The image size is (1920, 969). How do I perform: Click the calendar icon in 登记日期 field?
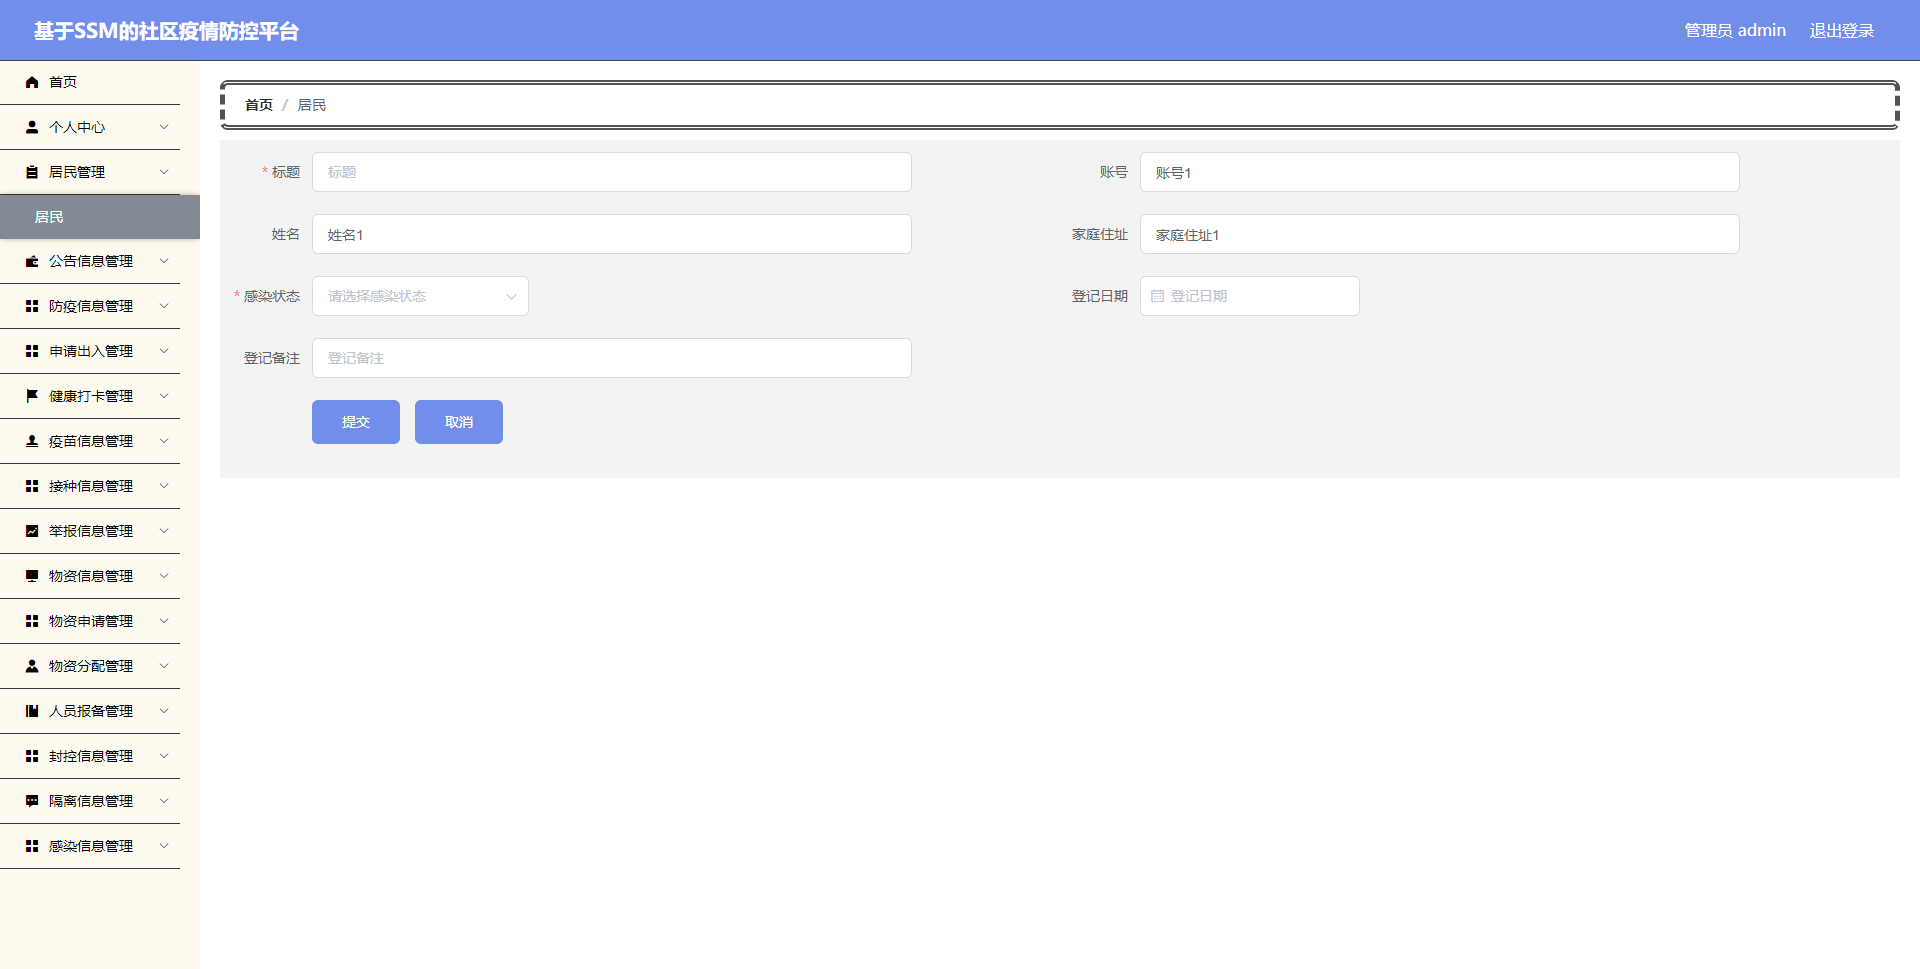(x=1157, y=296)
